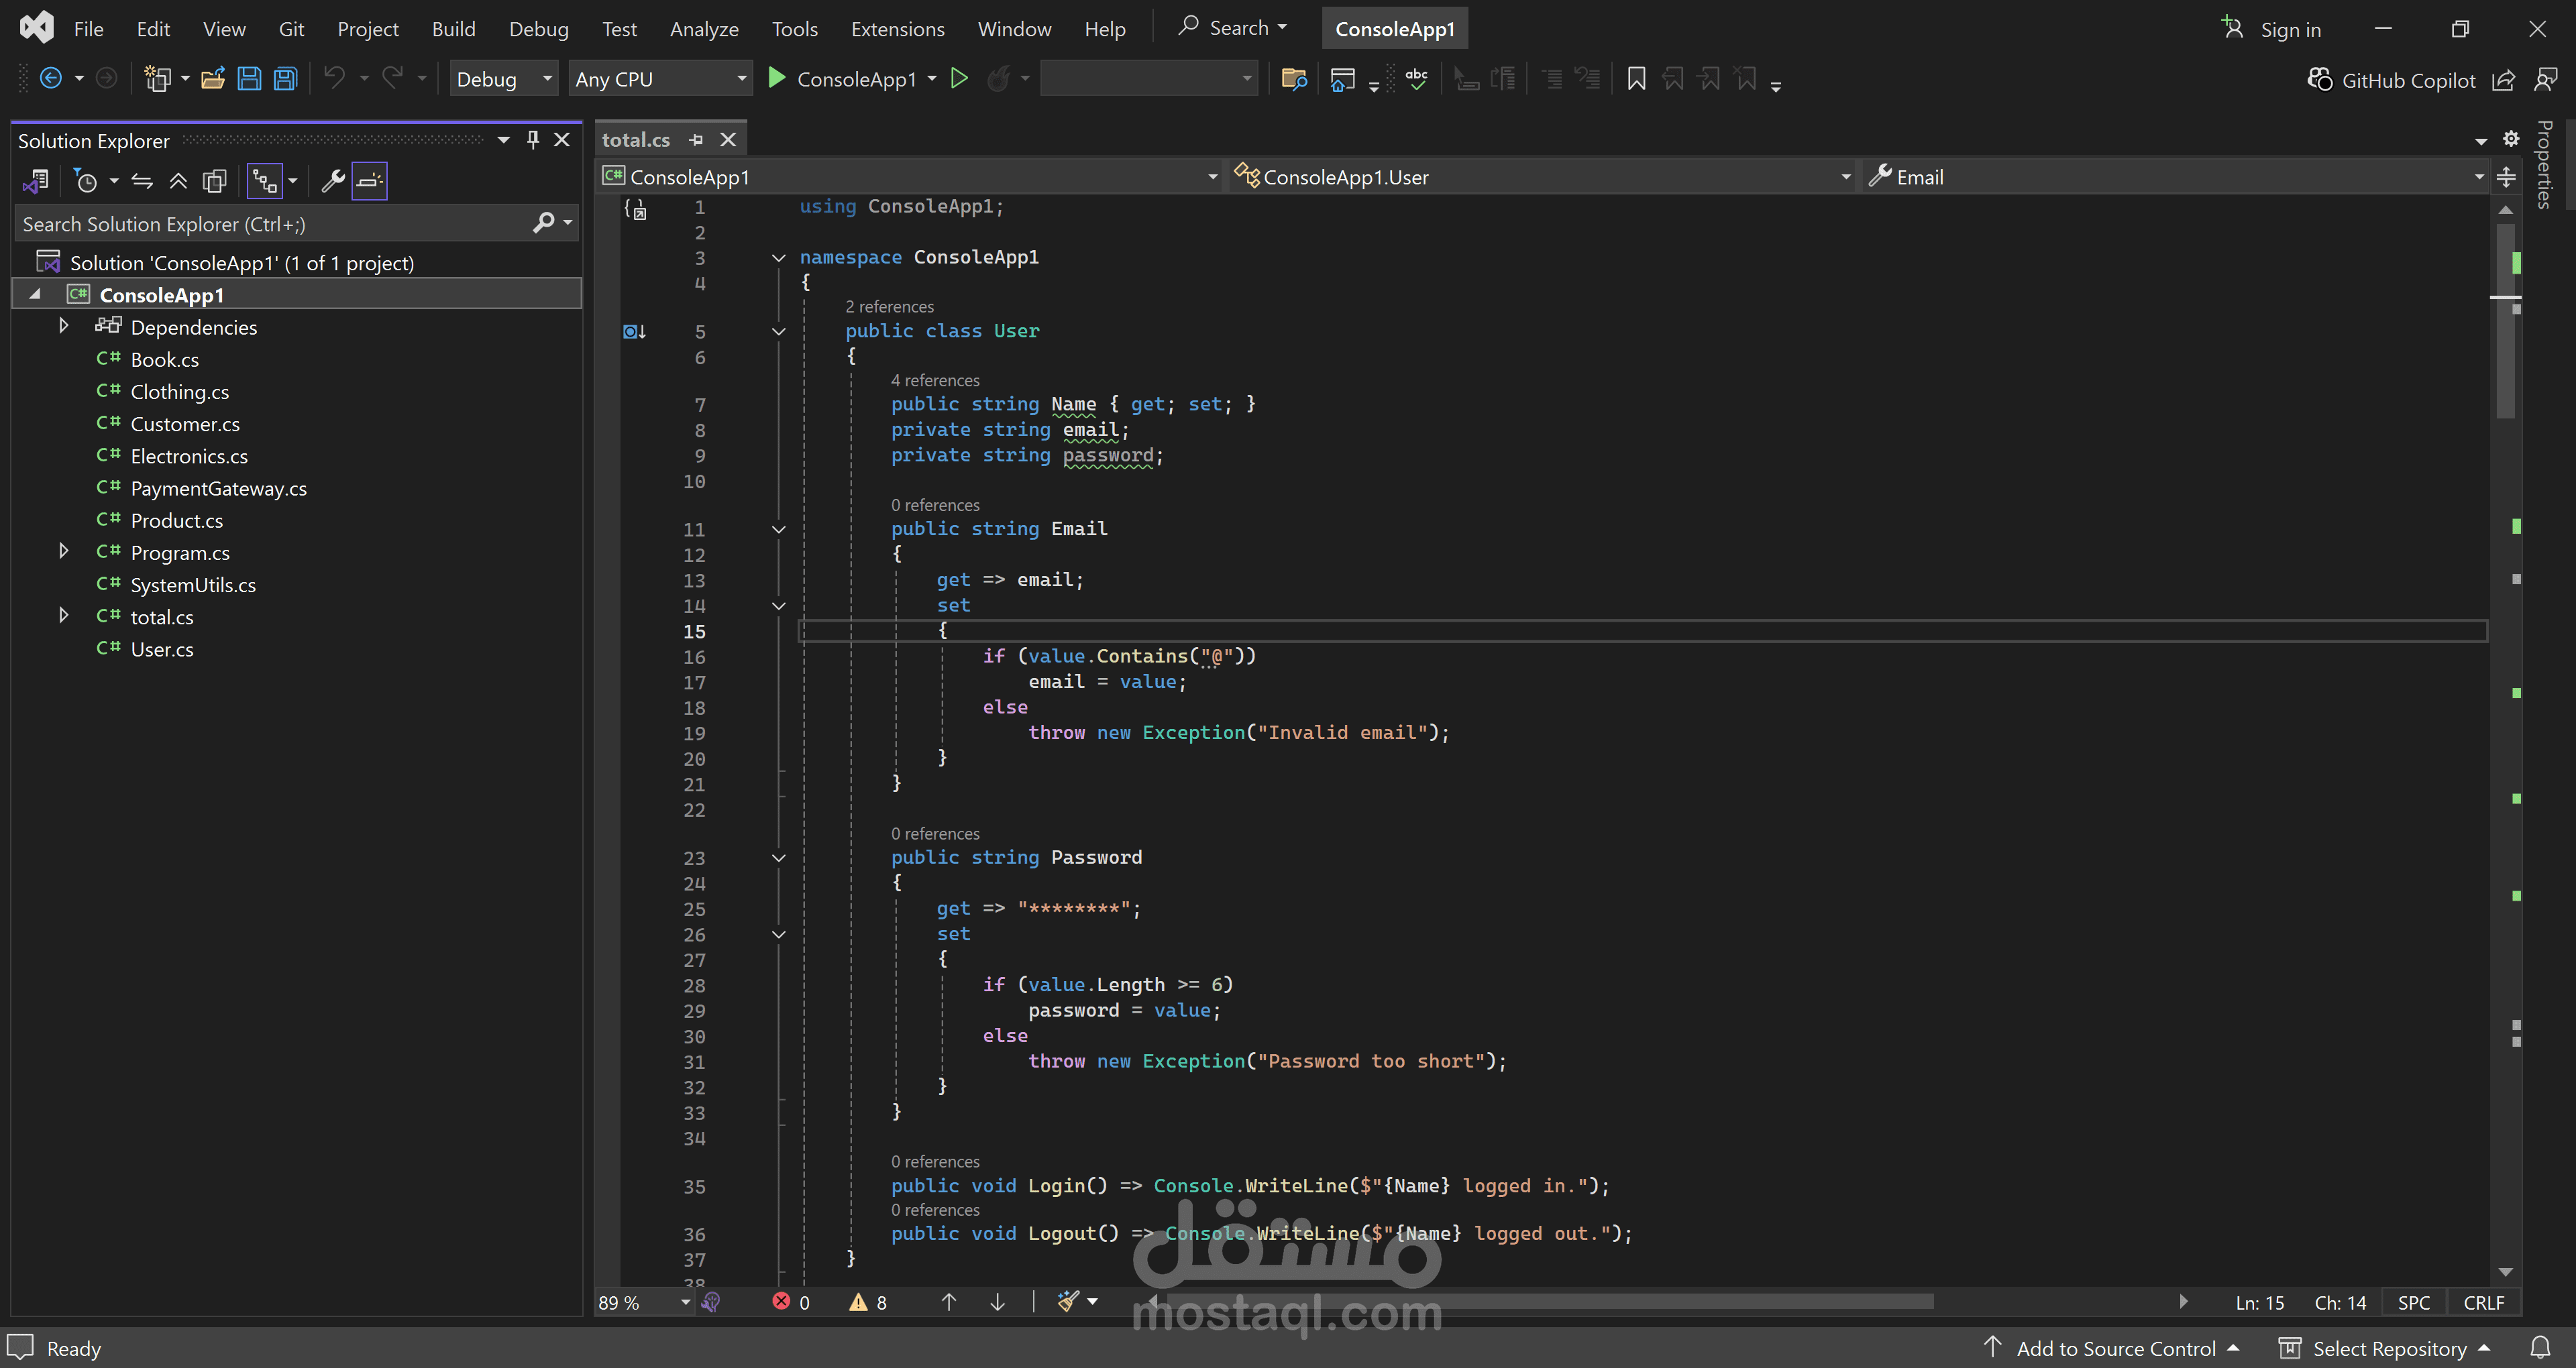
Task: Expand the total.cs tree node
Action: point(63,615)
